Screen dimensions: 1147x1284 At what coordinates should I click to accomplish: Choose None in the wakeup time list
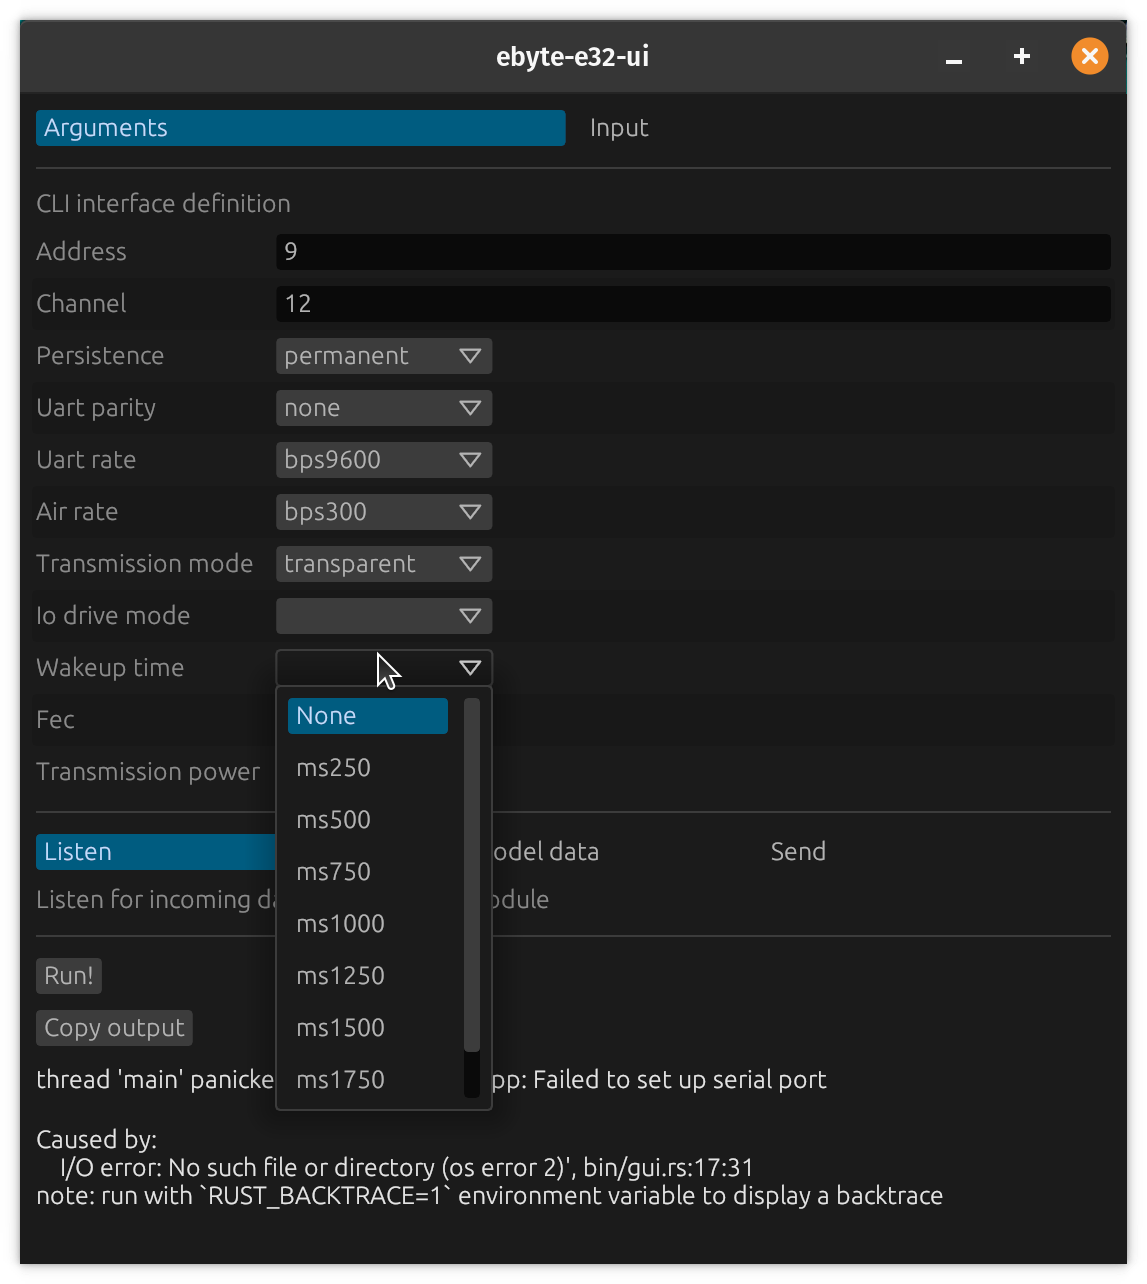[367, 716]
